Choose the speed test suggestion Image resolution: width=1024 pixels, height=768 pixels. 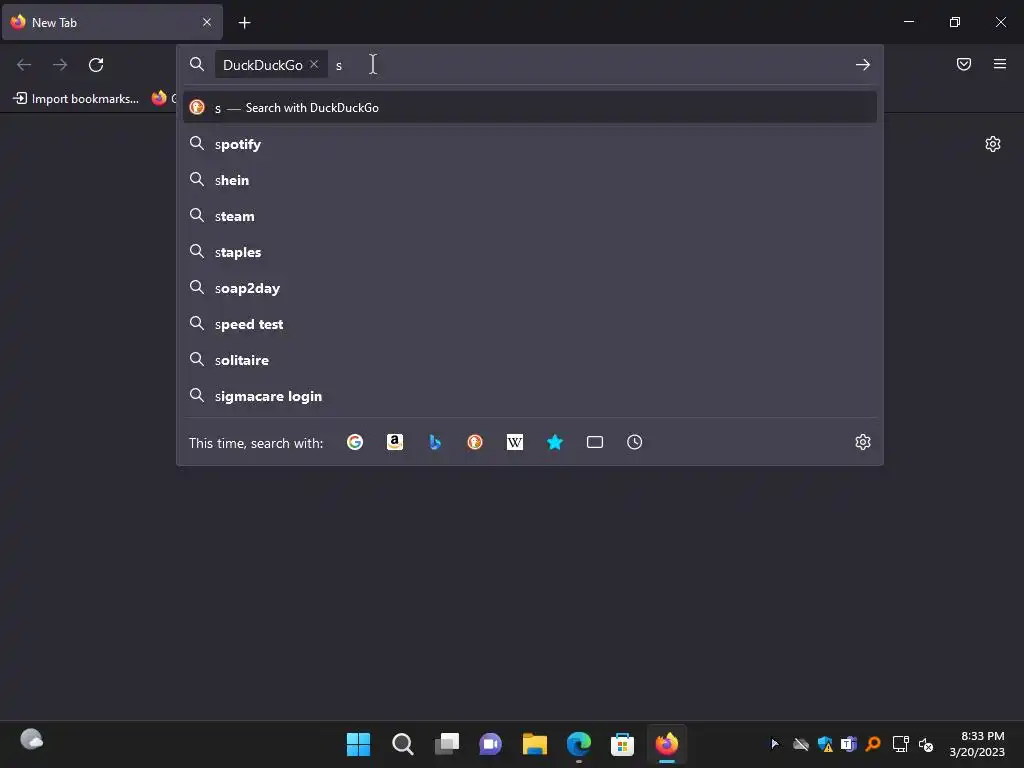point(530,324)
